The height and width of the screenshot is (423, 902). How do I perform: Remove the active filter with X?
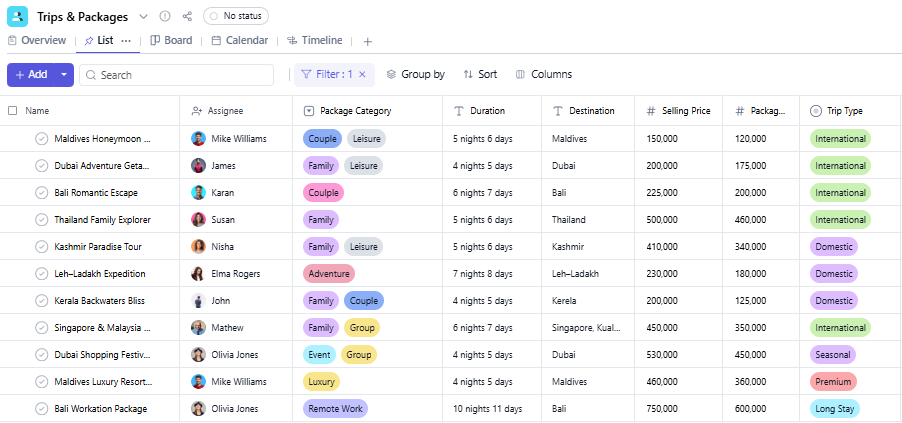pos(362,75)
